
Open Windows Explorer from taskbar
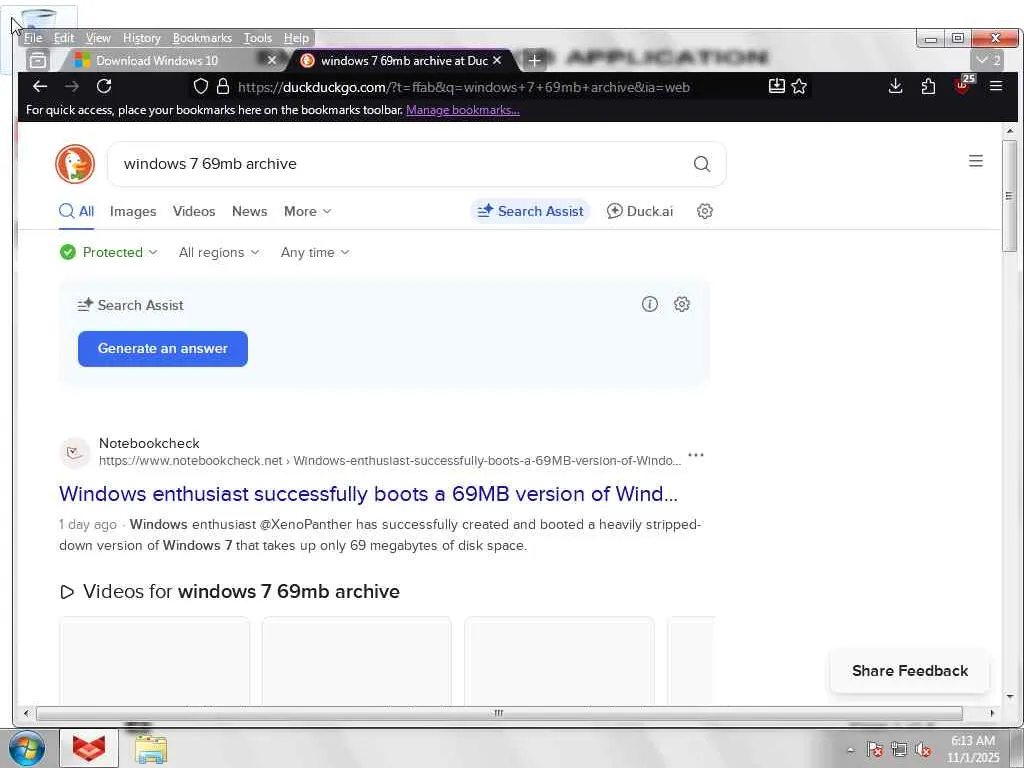[151, 748]
